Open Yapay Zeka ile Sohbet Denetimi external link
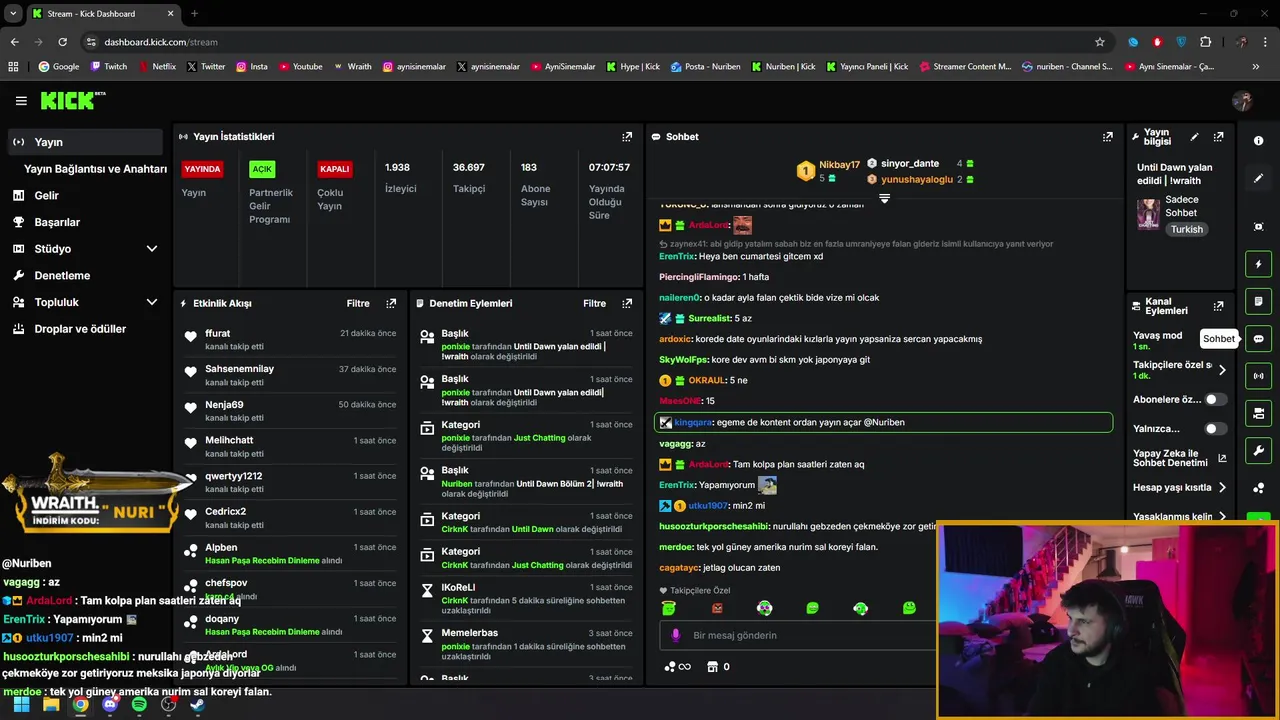1280x720 pixels. click(1222, 459)
